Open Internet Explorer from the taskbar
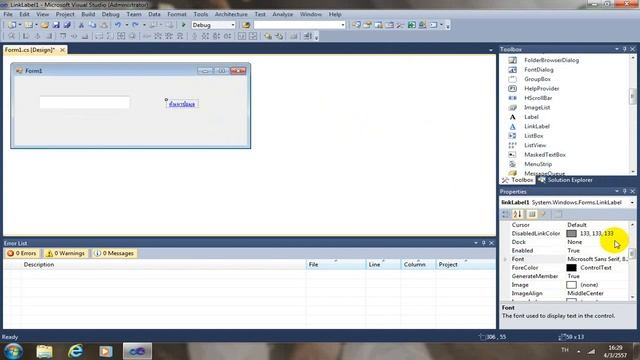 tap(76, 351)
